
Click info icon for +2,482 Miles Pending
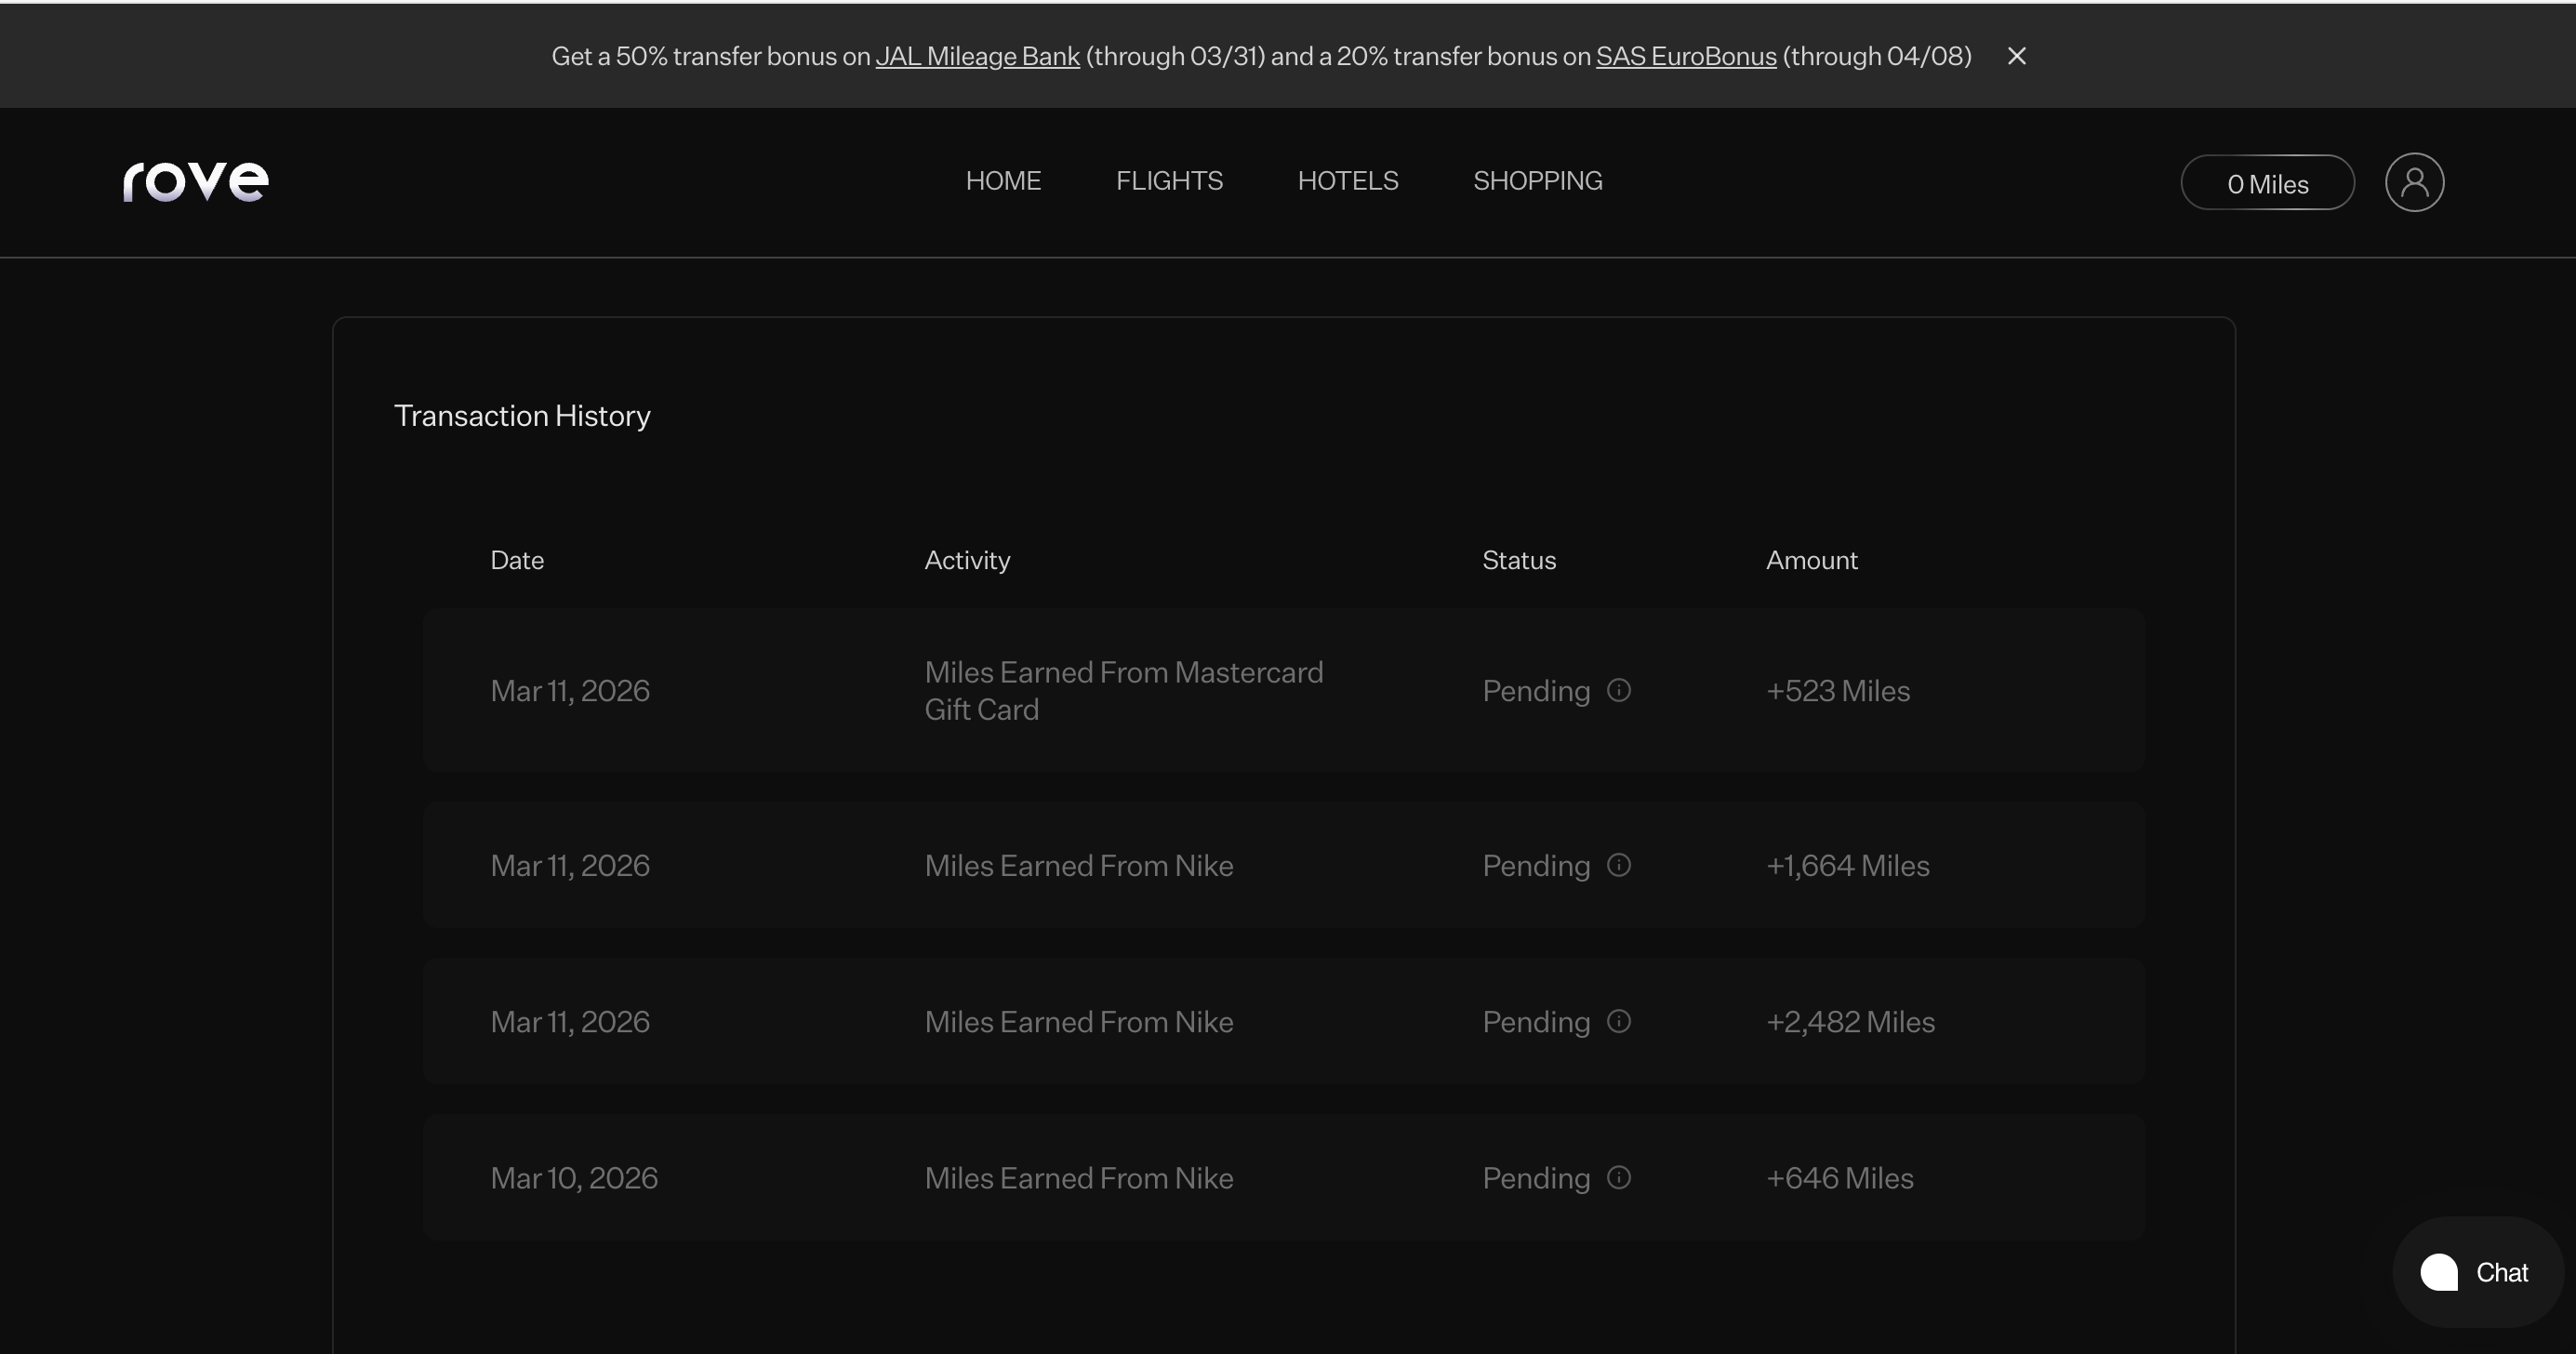click(x=1618, y=1021)
